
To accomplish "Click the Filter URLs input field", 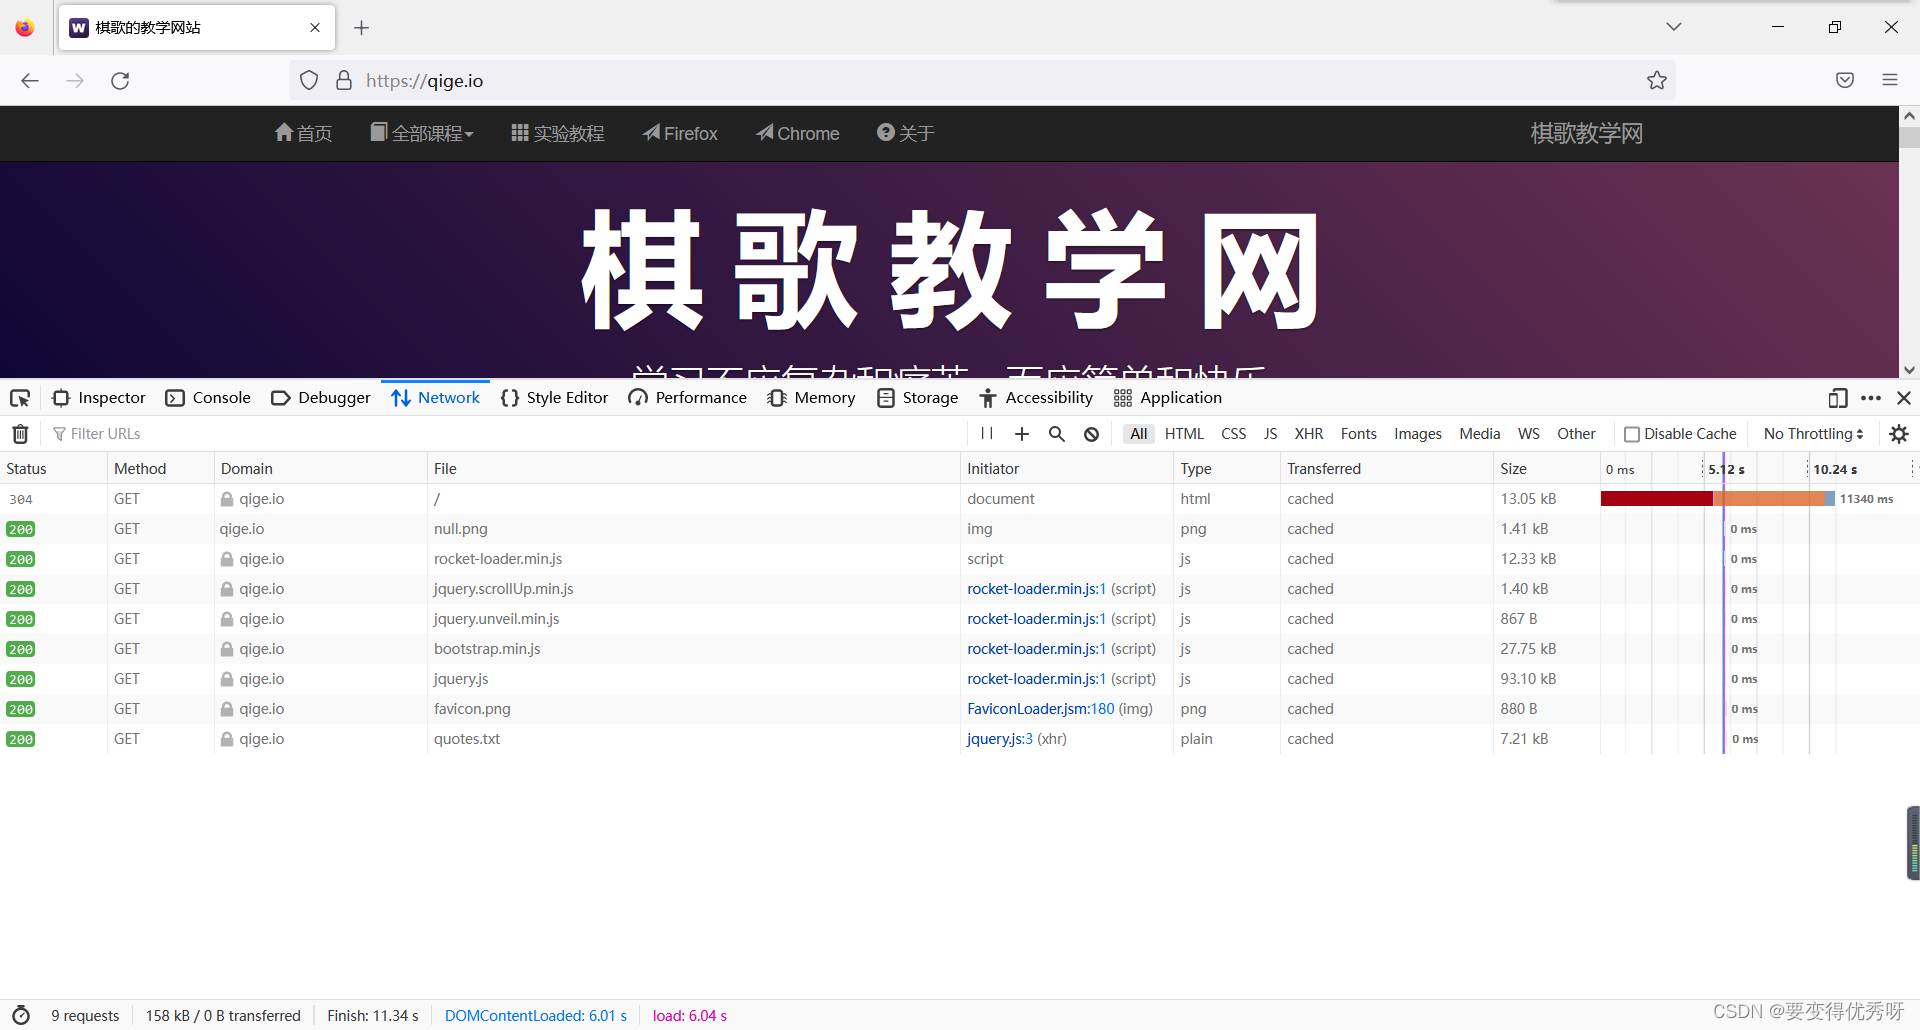I will click(505, 434).
